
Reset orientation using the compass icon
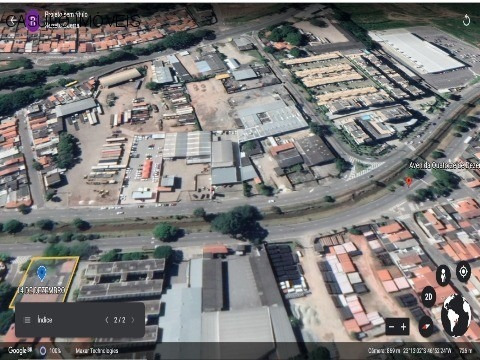click(426, 327)
